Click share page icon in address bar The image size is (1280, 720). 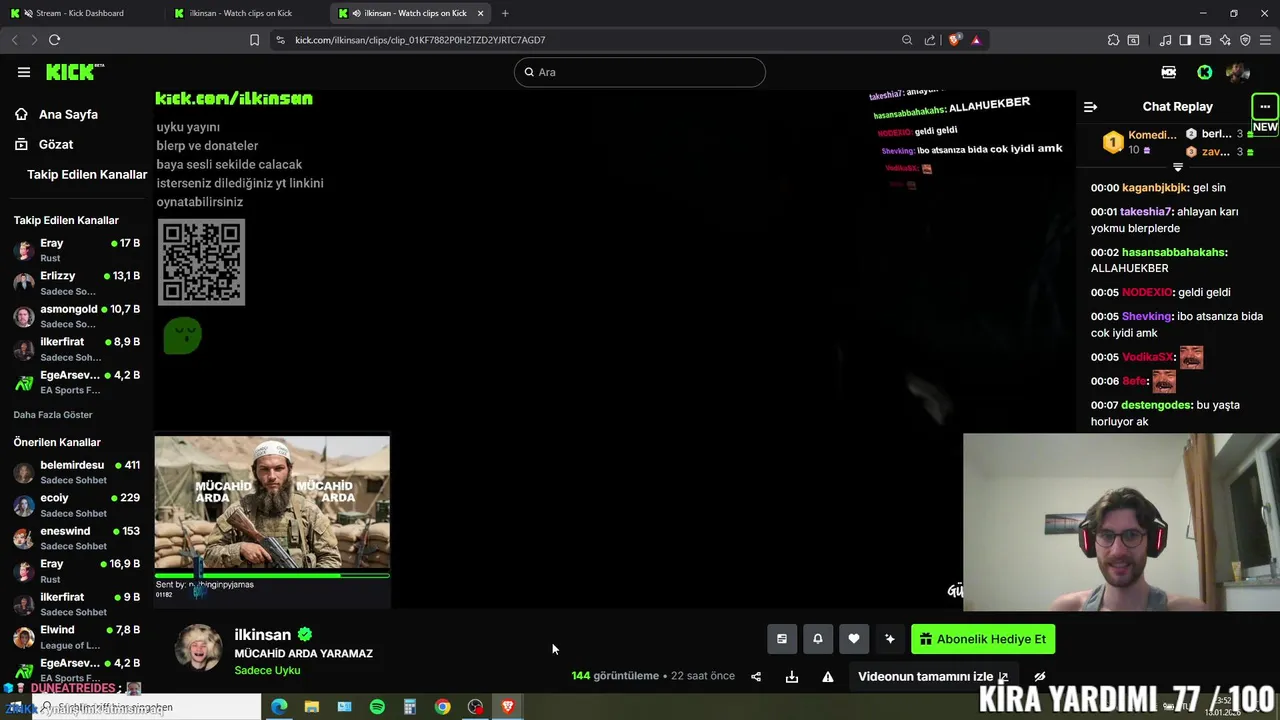coord(930,40)
